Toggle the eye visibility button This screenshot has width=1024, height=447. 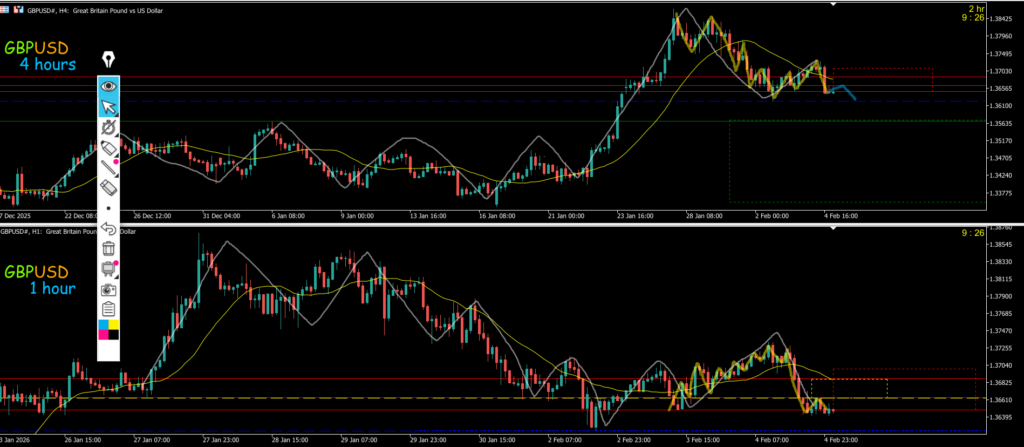pos(109,87)
